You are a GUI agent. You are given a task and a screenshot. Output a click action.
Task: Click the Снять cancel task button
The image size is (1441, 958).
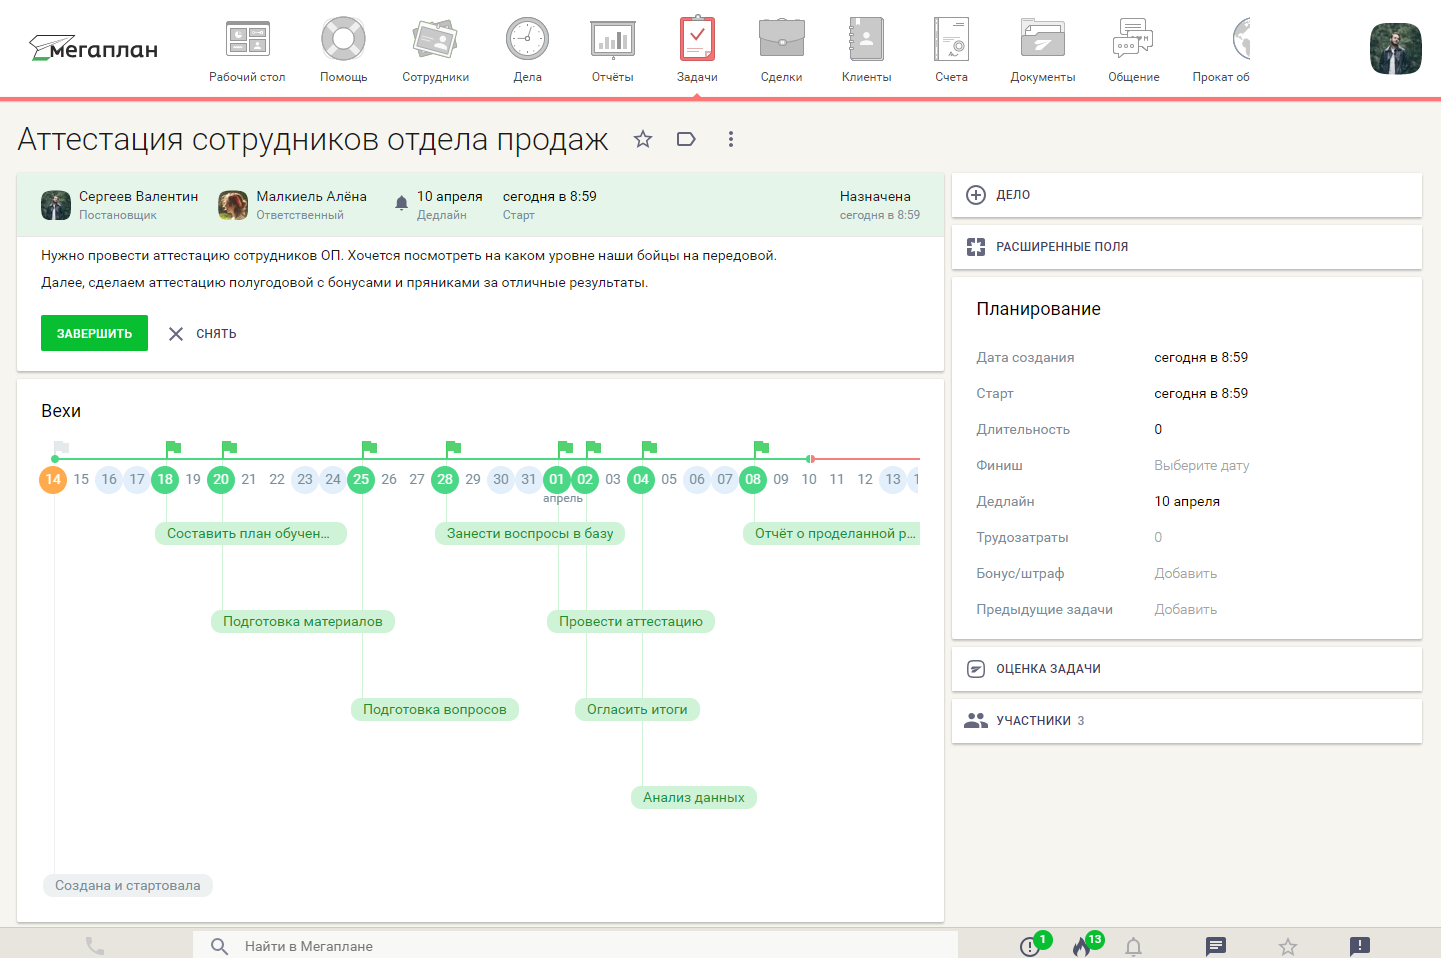point(203,334)
